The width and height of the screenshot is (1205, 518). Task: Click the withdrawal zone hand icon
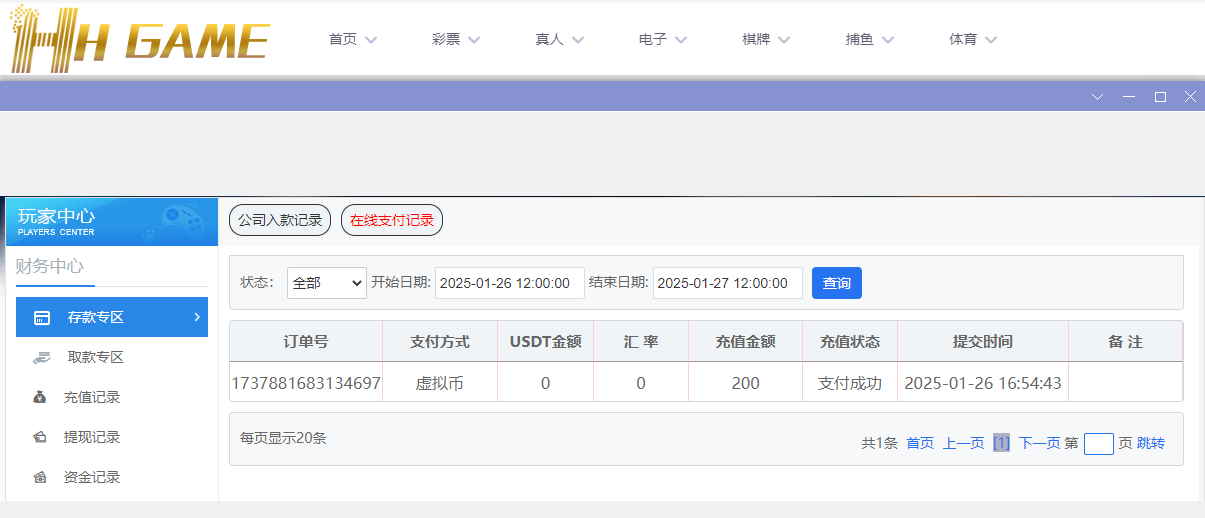[41, 357]
